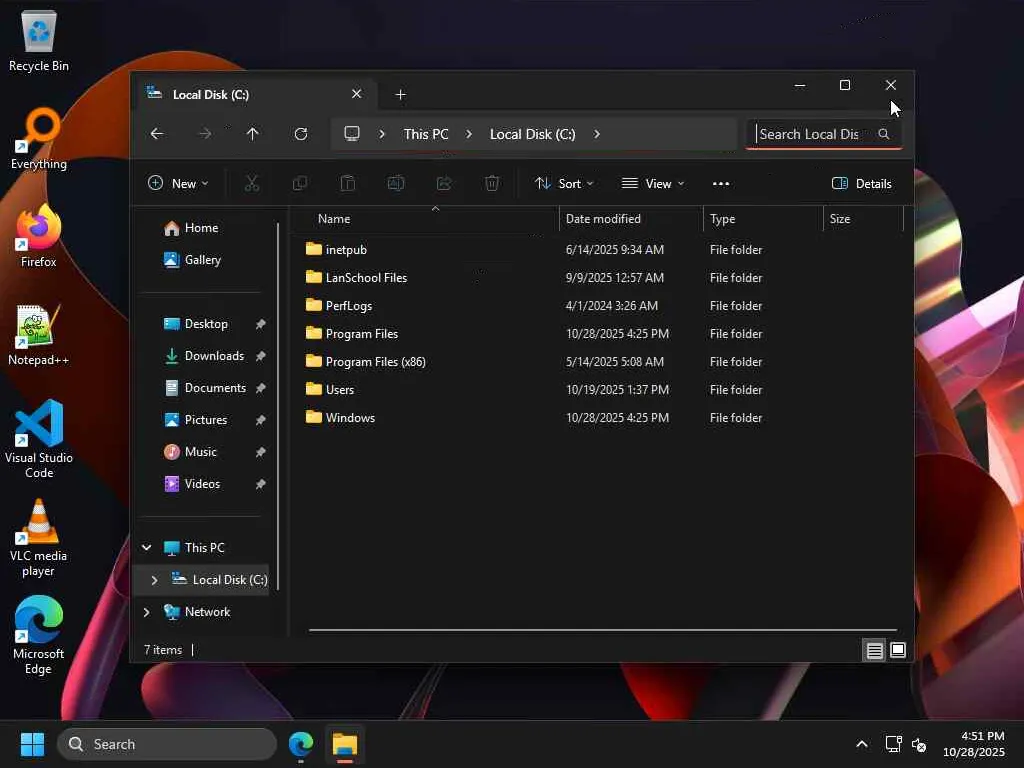Switch to details list view layout
This screenshot has height=768, width=1024.
click(874, 651)
